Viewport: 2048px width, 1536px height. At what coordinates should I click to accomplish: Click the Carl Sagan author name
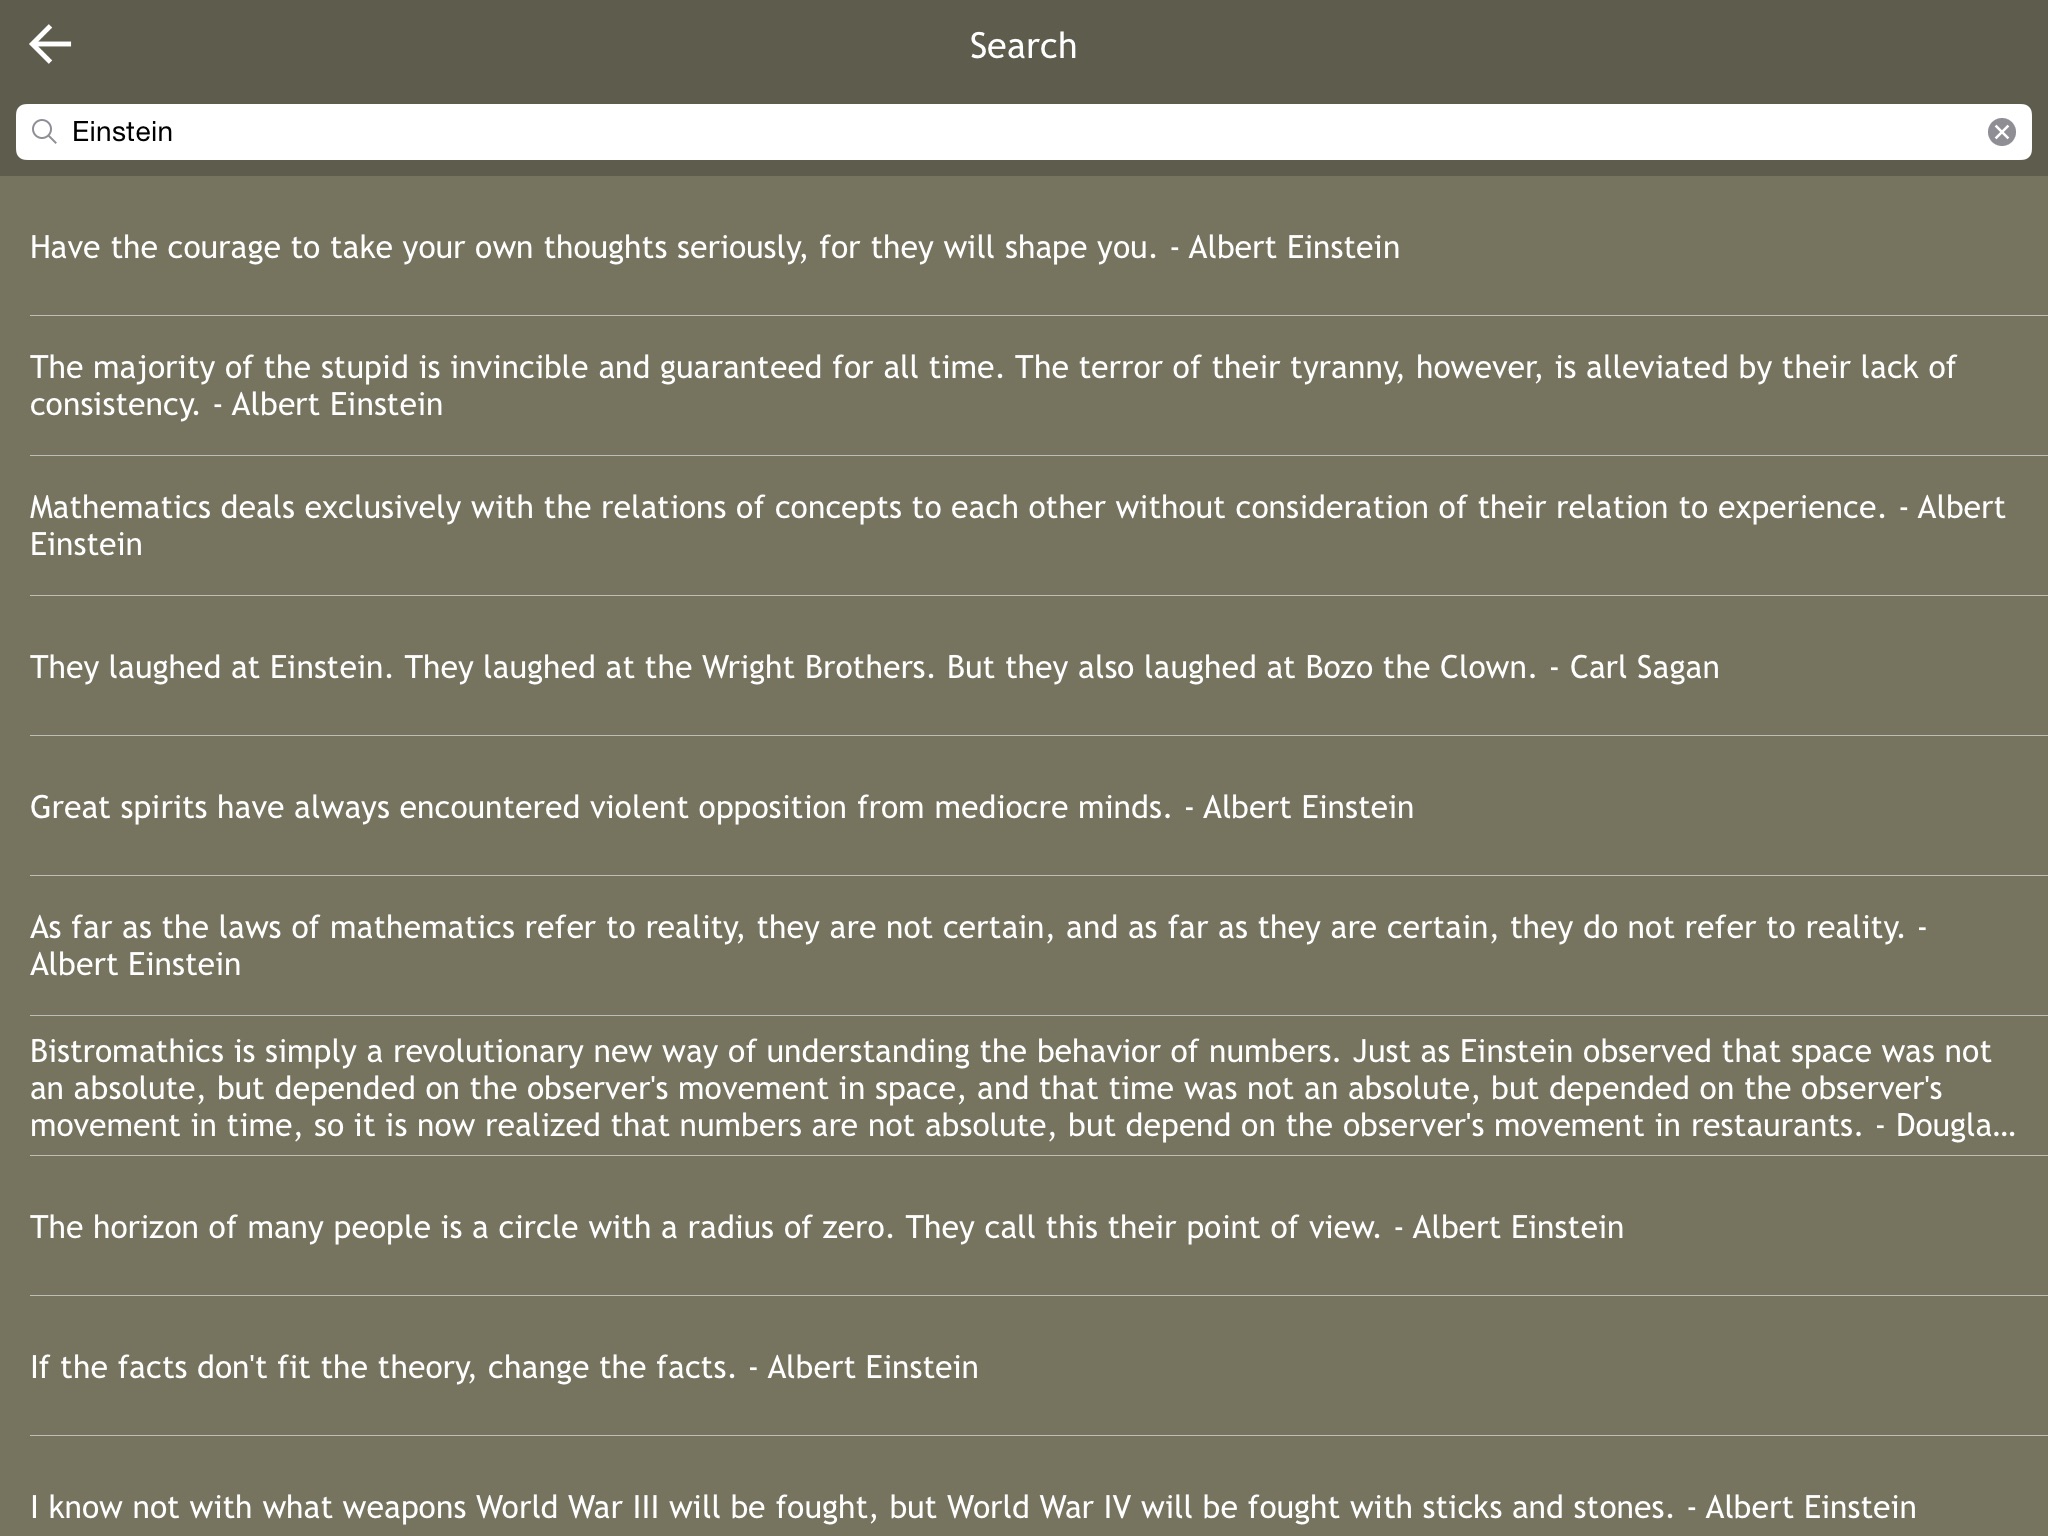[1644, 667]
